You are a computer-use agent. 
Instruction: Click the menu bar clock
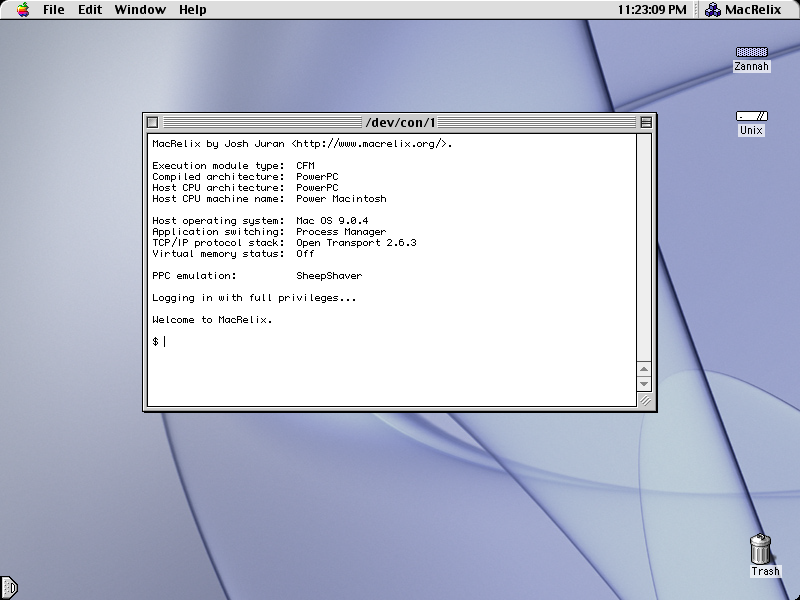[652, 10]
